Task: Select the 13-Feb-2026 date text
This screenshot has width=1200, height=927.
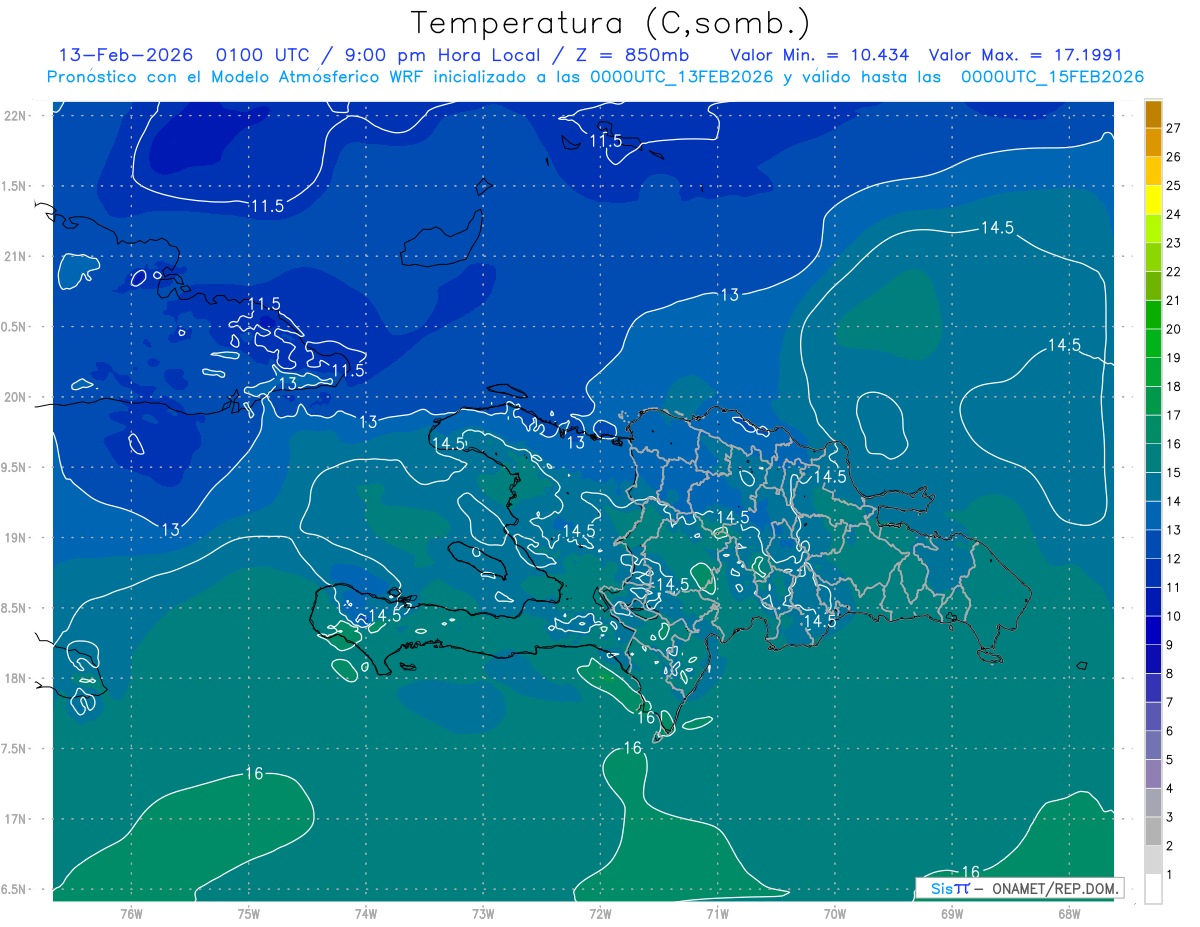Action: click(125, 55)
